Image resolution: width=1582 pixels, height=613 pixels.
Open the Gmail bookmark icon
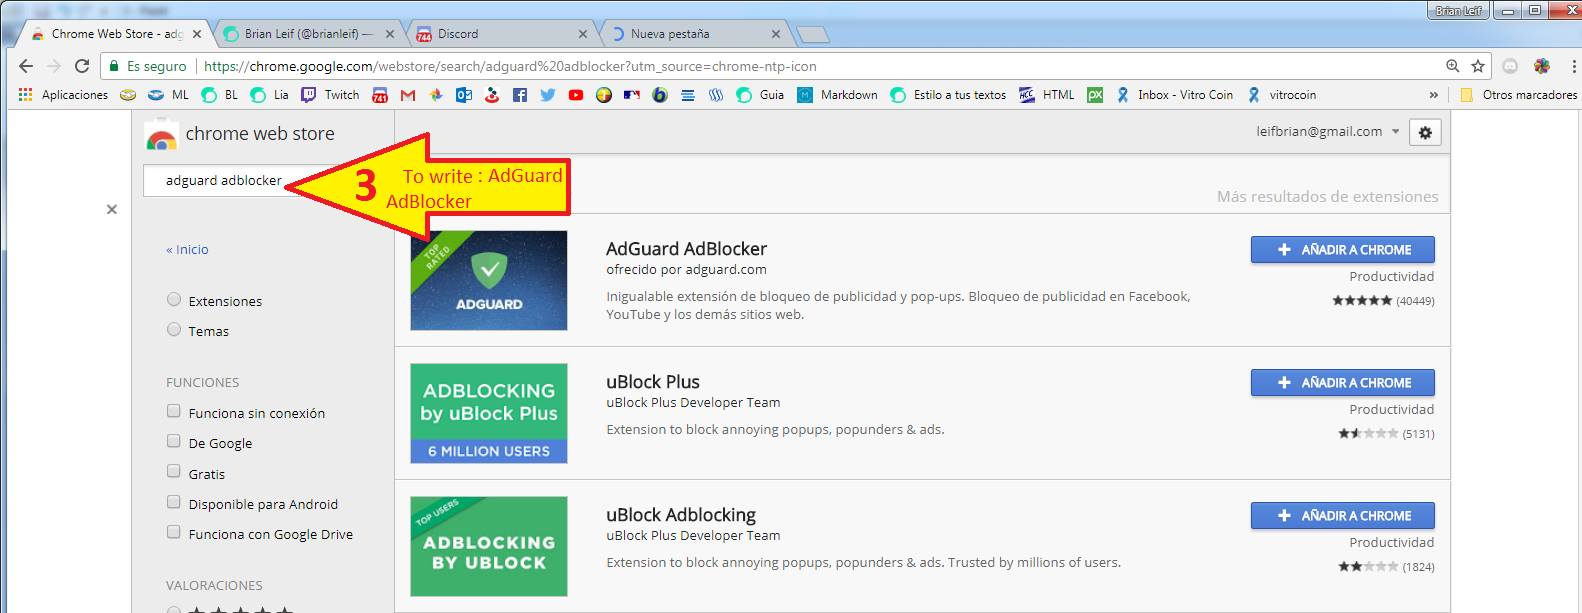tap(407, 95)
